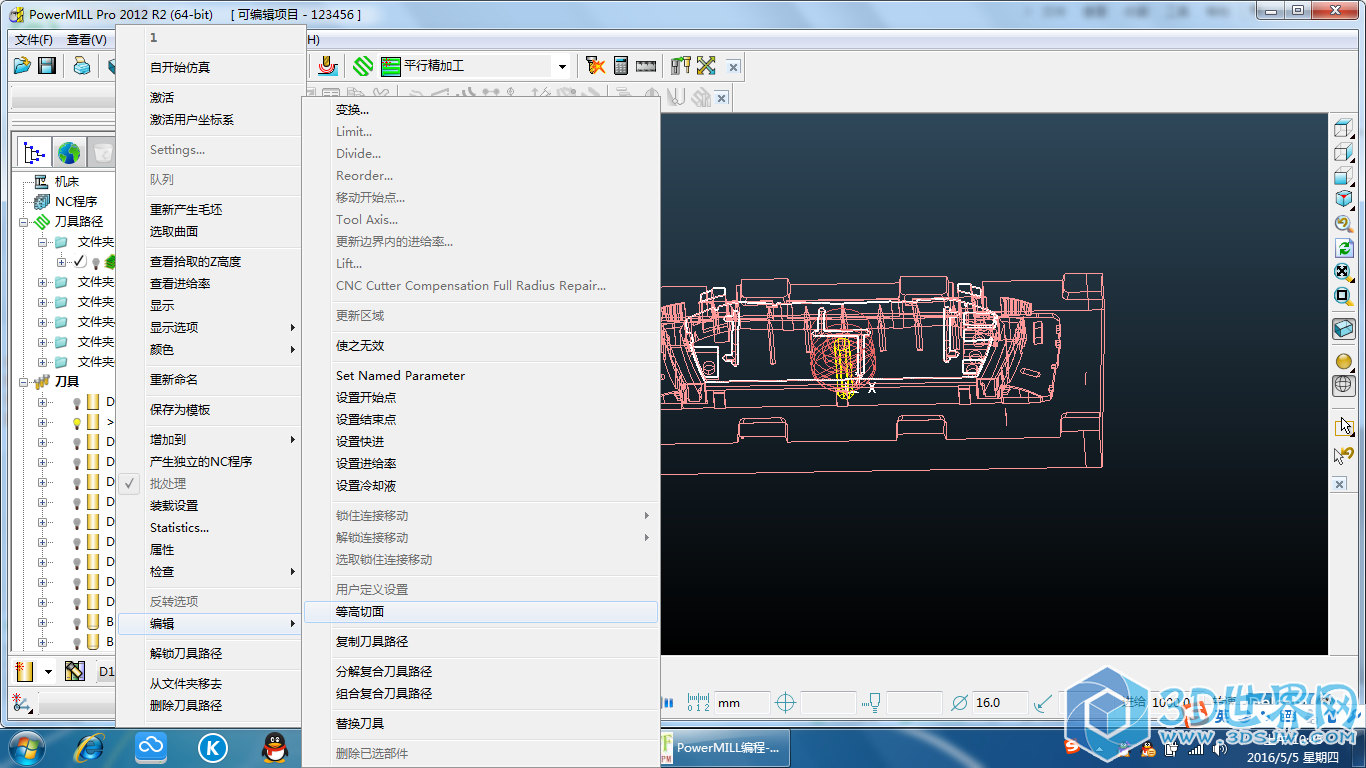Click the tool database icon
The height and width of the screenshot is (768, 1366).
coord(681,66)
